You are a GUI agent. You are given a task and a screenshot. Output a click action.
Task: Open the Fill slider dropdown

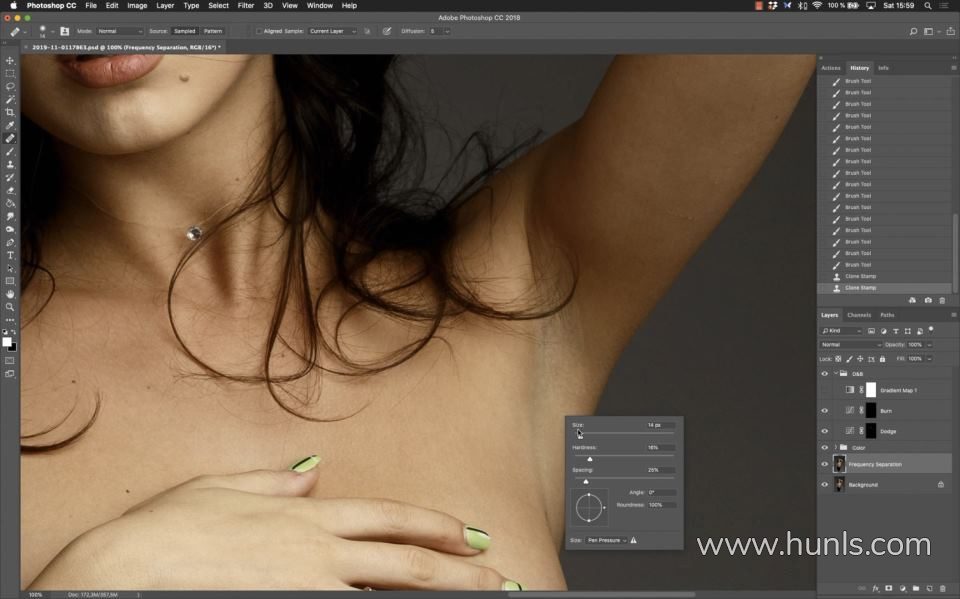pos(929,359)
